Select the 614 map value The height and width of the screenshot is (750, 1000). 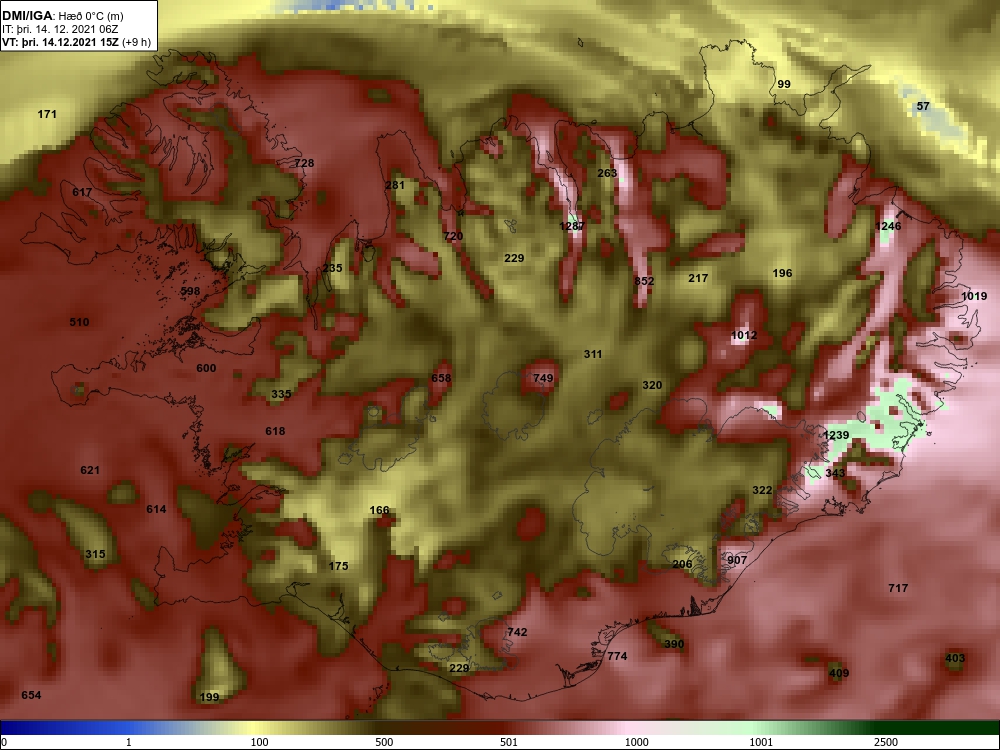click(x=156, y=509)
